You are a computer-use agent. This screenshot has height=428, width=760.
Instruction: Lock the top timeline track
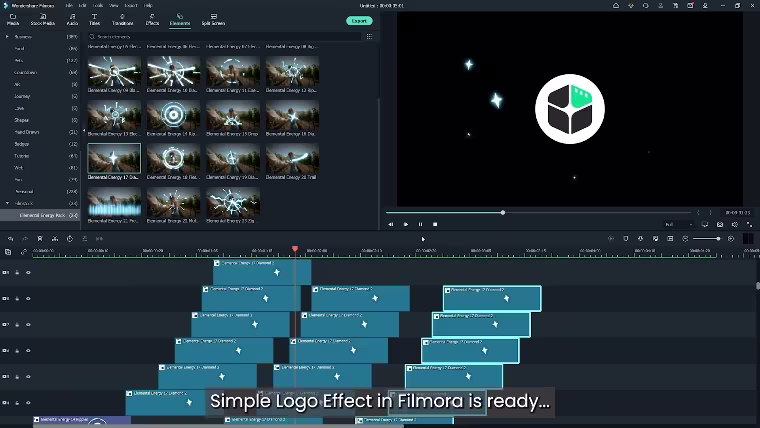(17, 272)
